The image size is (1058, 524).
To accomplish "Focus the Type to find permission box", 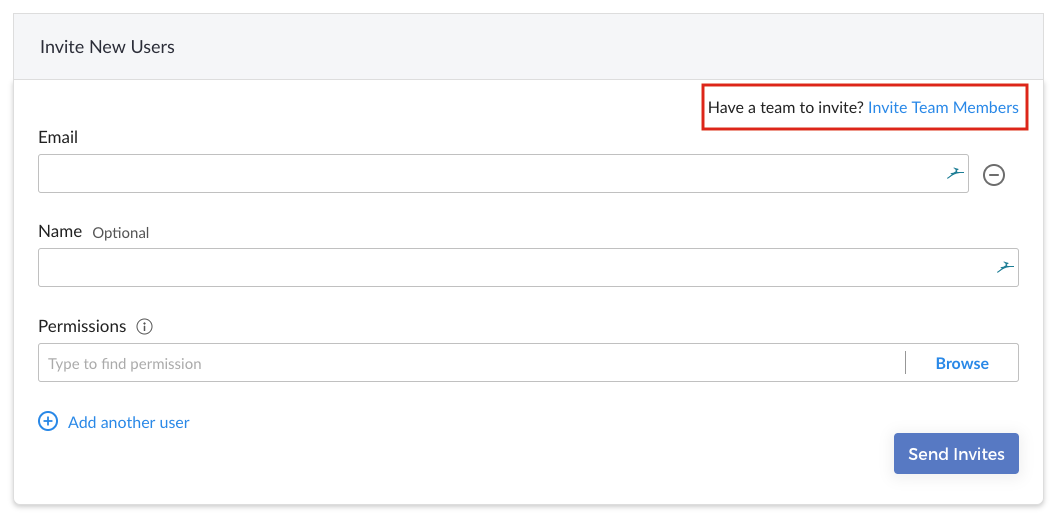I will tap(471, 363).
